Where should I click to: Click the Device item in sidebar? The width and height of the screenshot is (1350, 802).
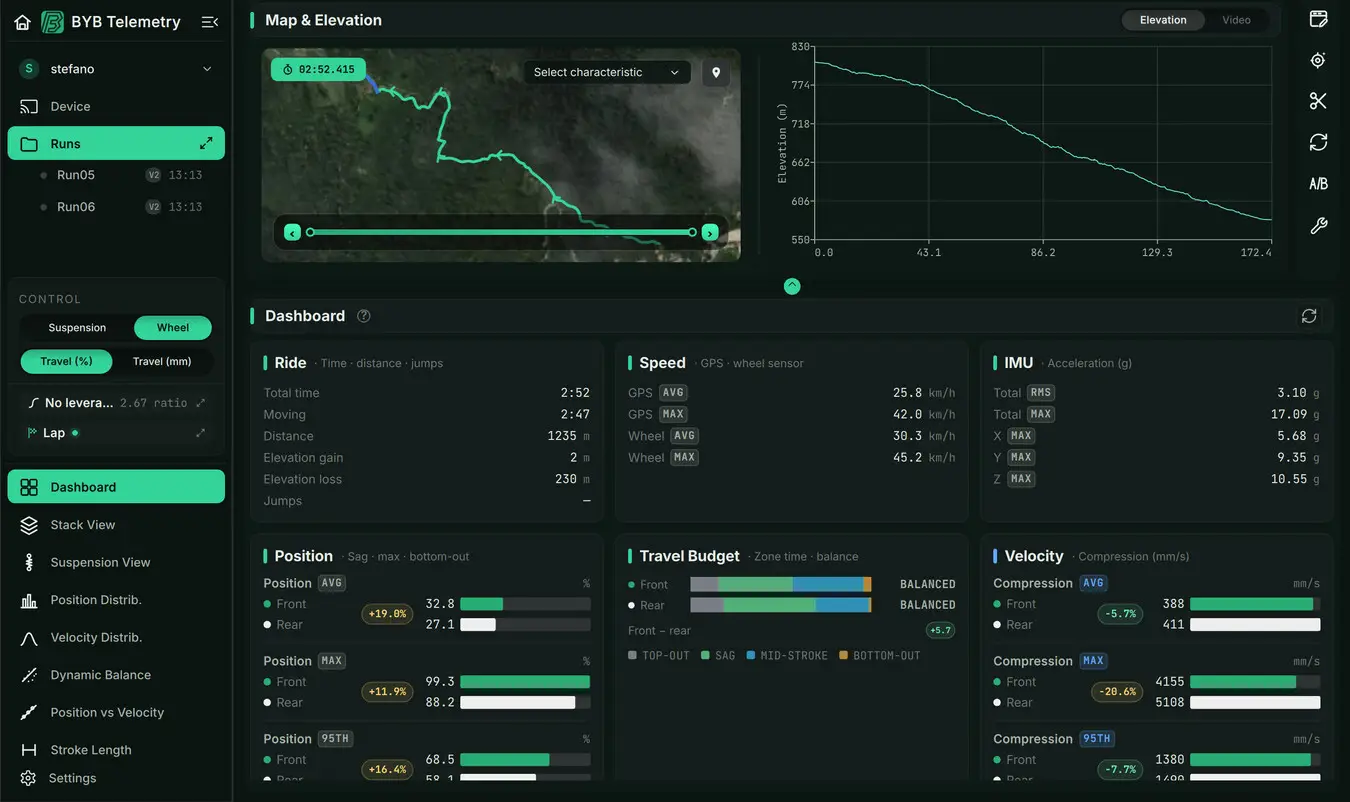116,106
